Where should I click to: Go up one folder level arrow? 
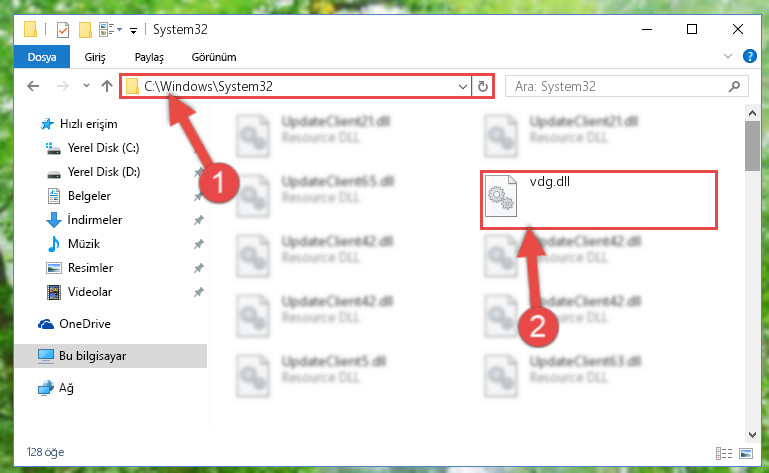pyautogui.click(x=106, y=86)
